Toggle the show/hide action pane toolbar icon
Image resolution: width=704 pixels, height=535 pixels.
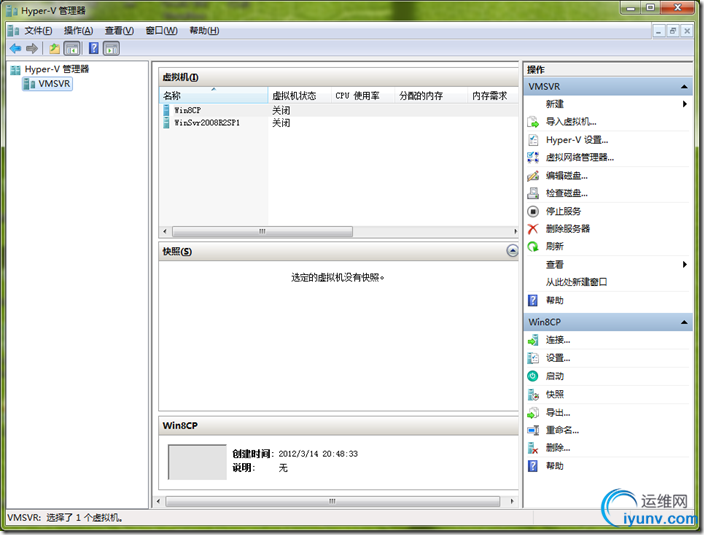pyautogui.click(x=111, y=48)
